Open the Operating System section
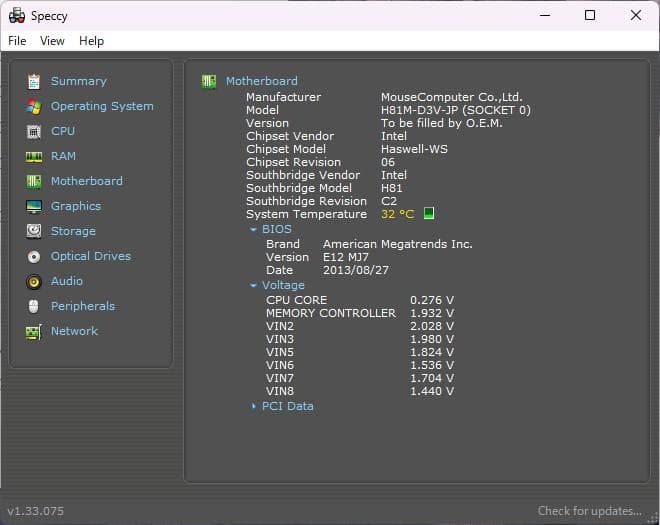This screenshot has height=525, width=660. (x=102, y=106)
